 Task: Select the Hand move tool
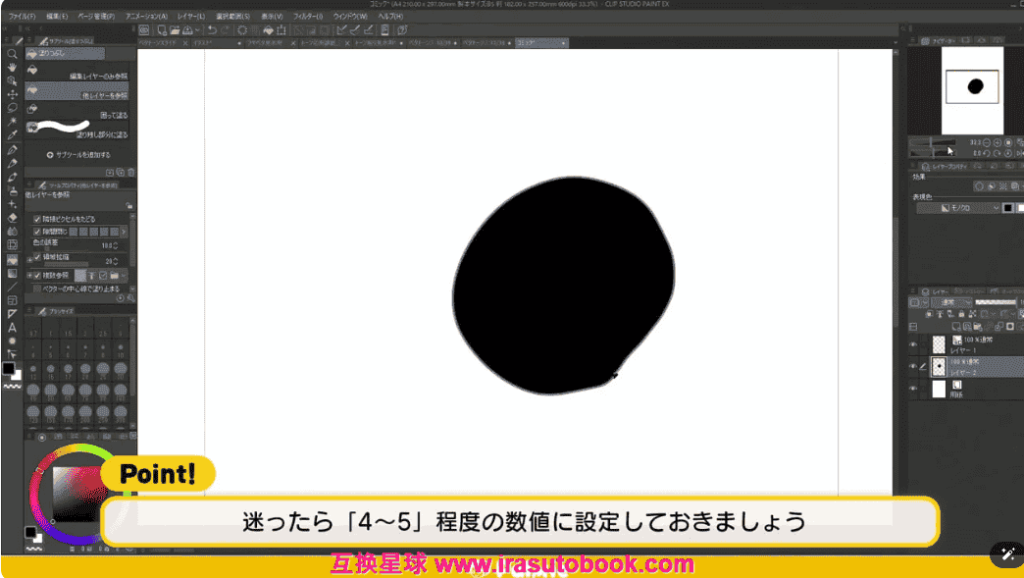[12, 67]
